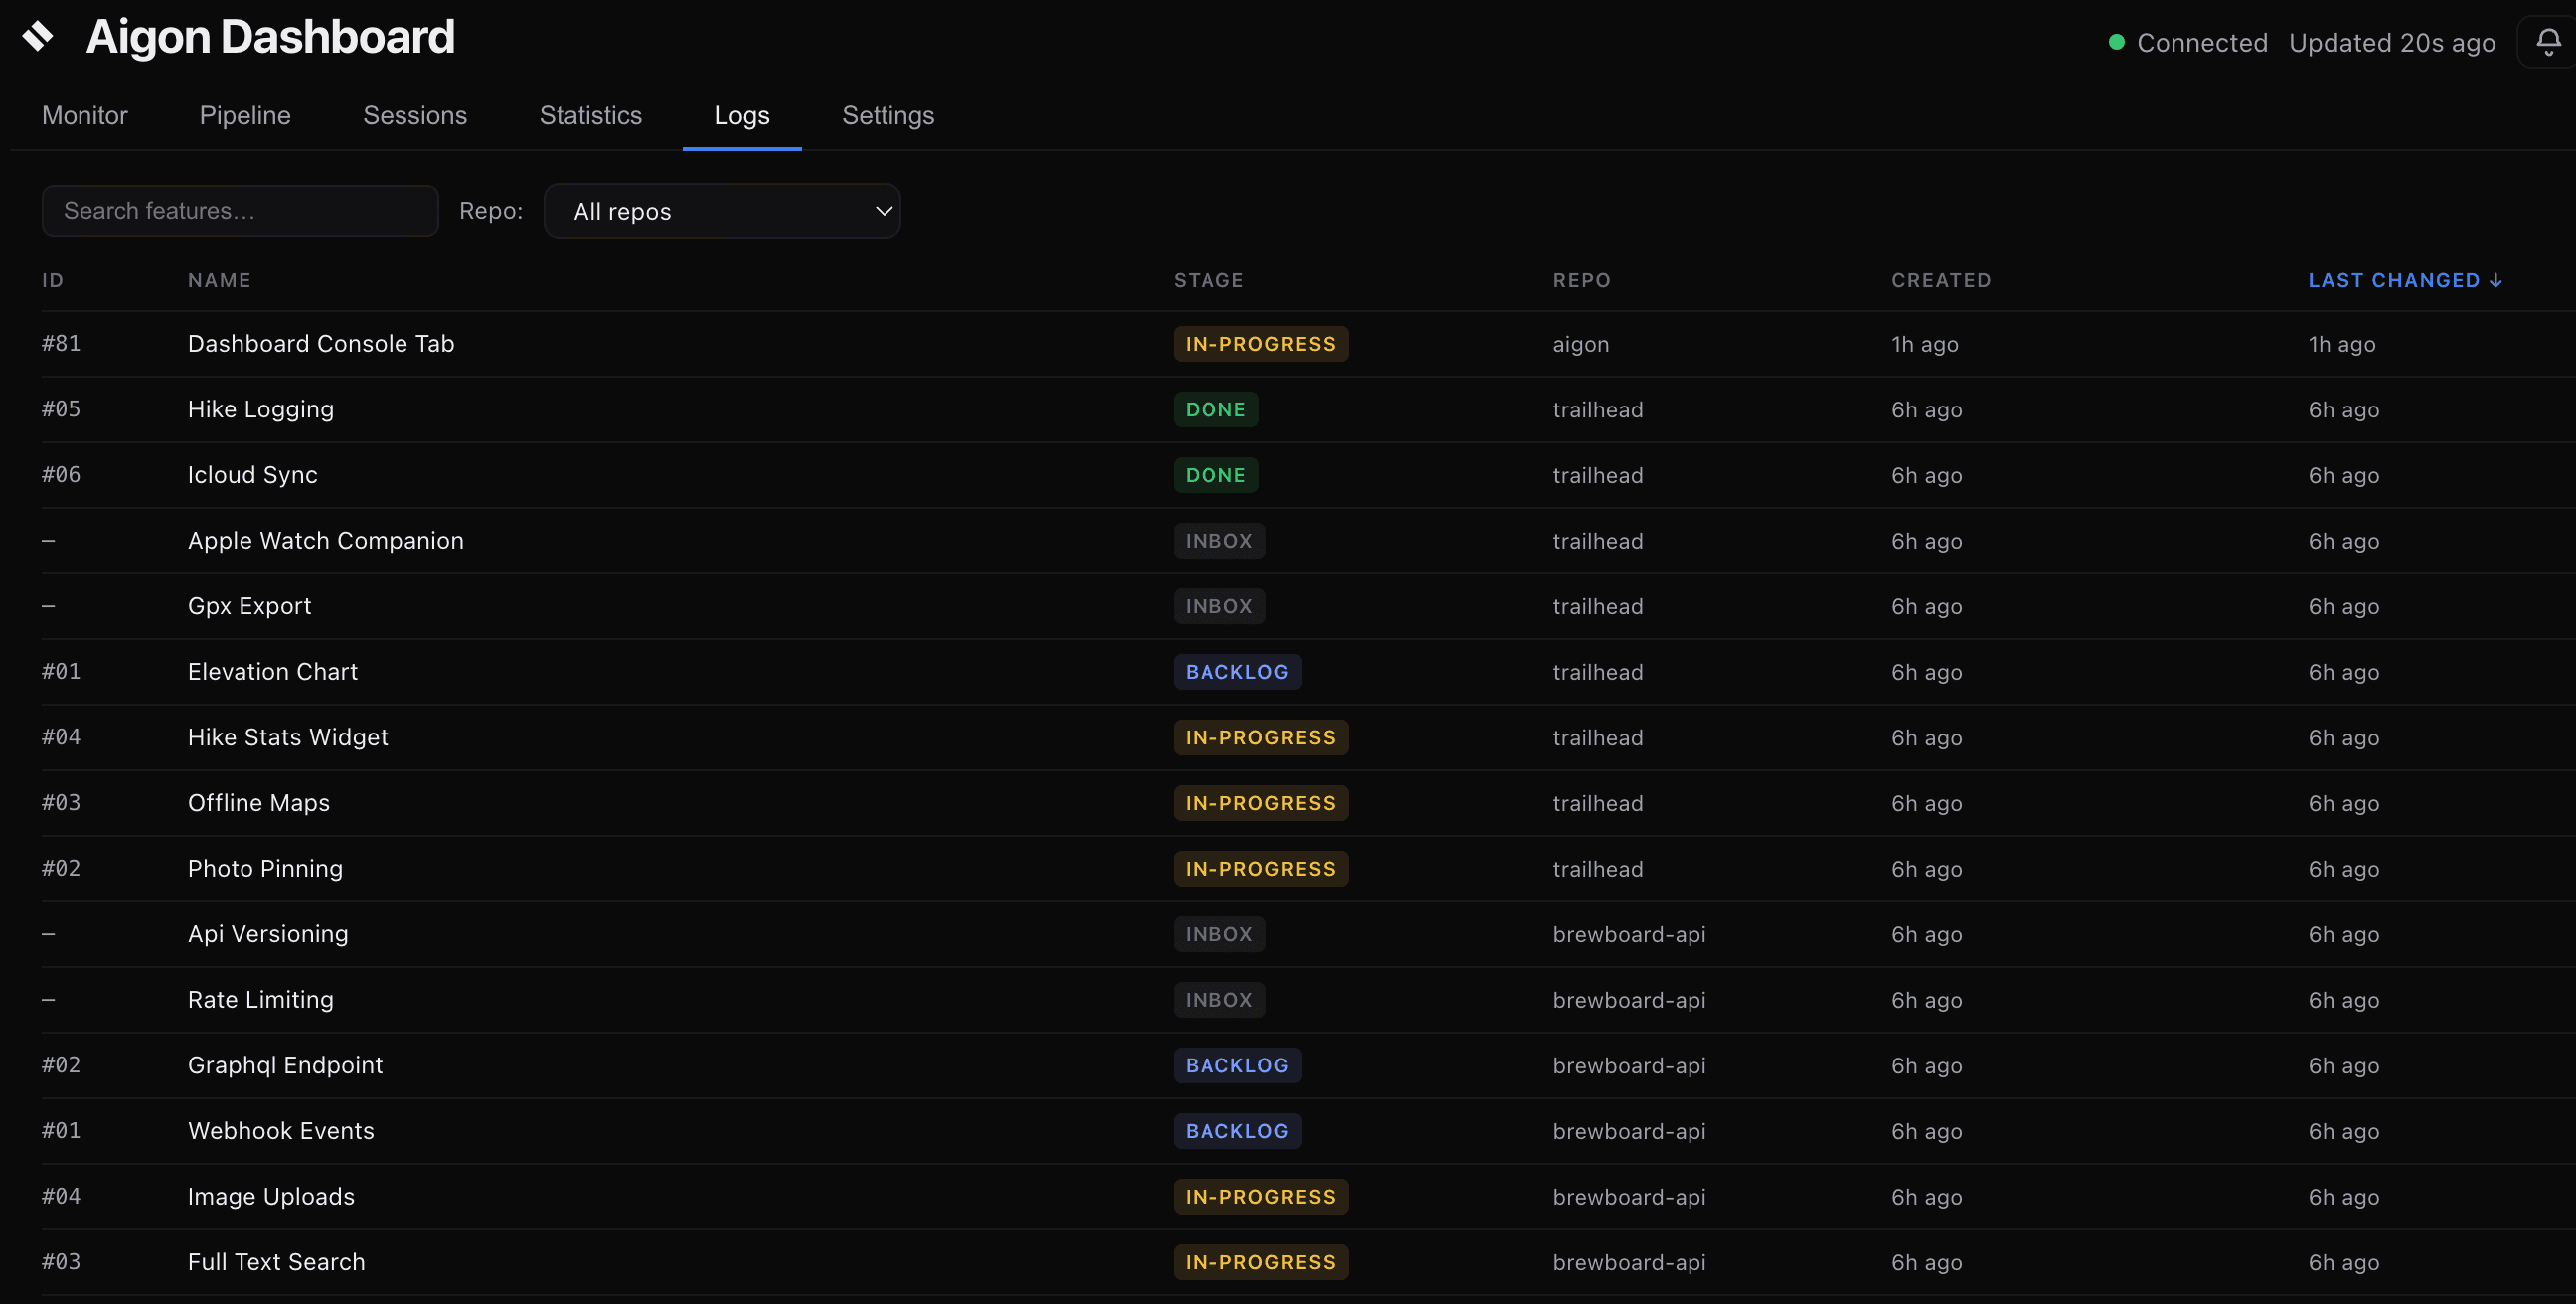Sort by the Stage column header
The width and height of the screenshot is (2576, 1304).
(1208, 281)
